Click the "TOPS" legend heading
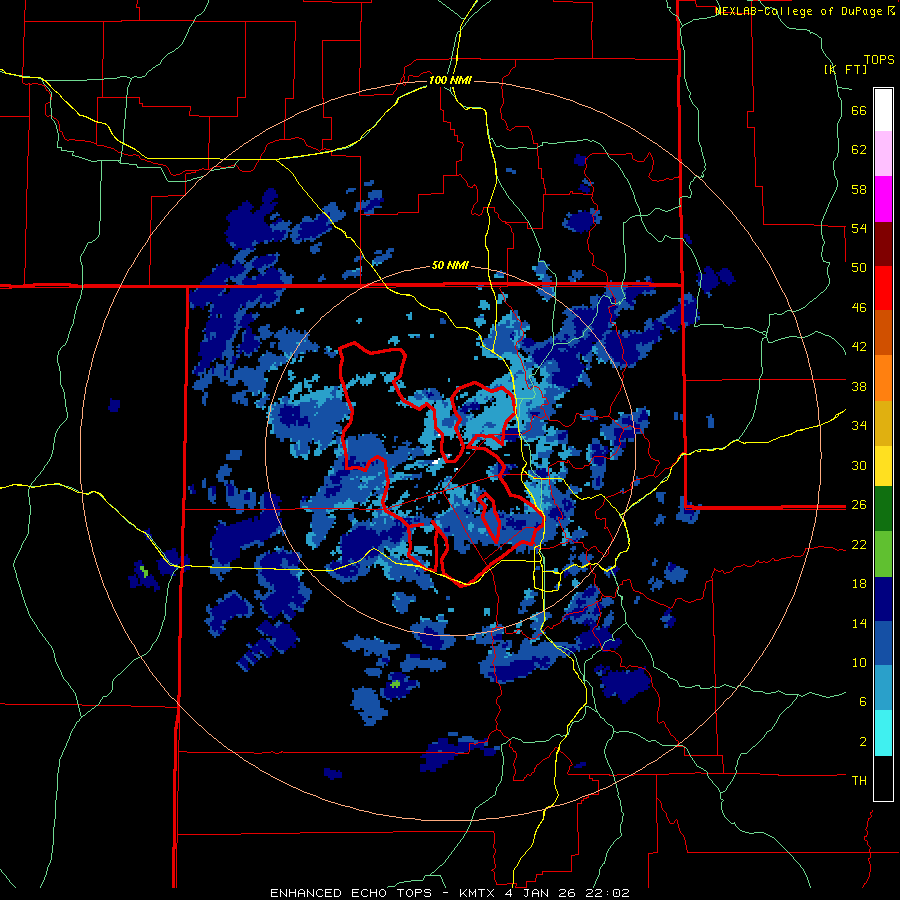The width and height of the screenshot is (900, 900). [879, 59]
